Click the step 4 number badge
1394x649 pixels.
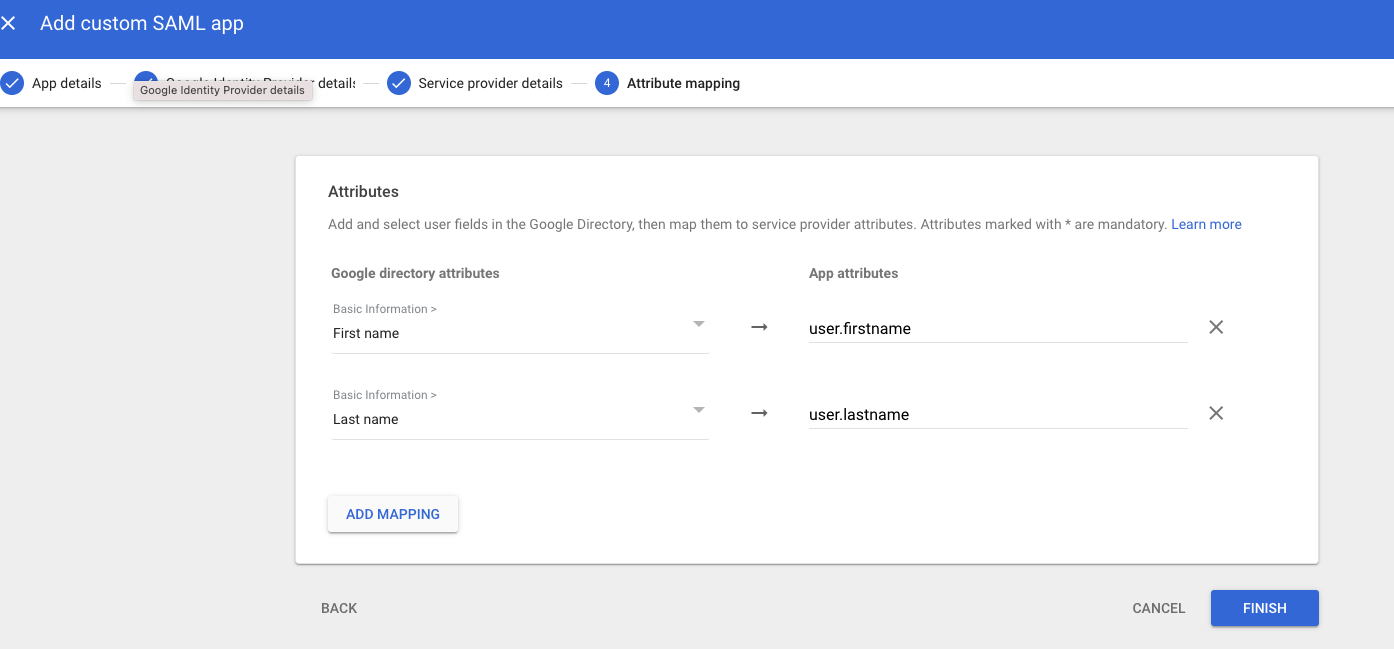pyautogui.click(x=607, y=83)
